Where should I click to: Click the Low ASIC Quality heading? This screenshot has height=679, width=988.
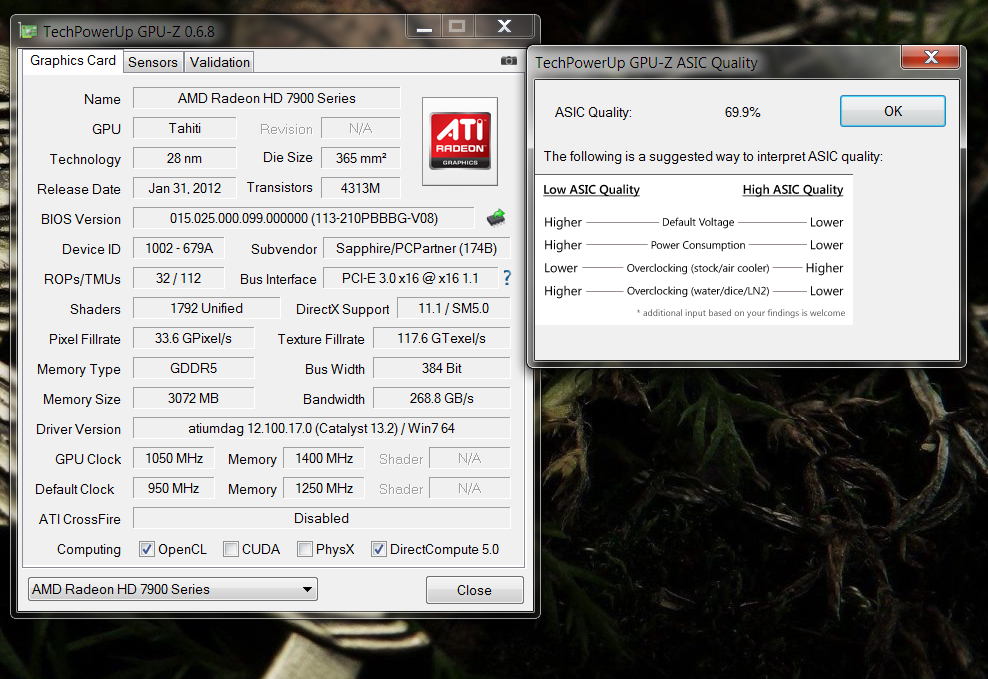click(591, 190)
